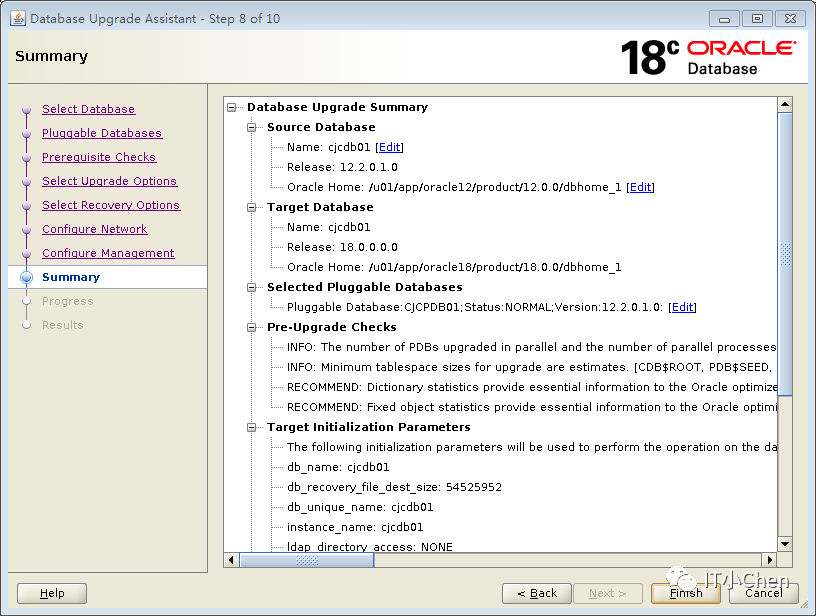Screen dimensions: 816x616
Task: Collapse the Selected Pluggable Databases section
Action: pos(252,287)
